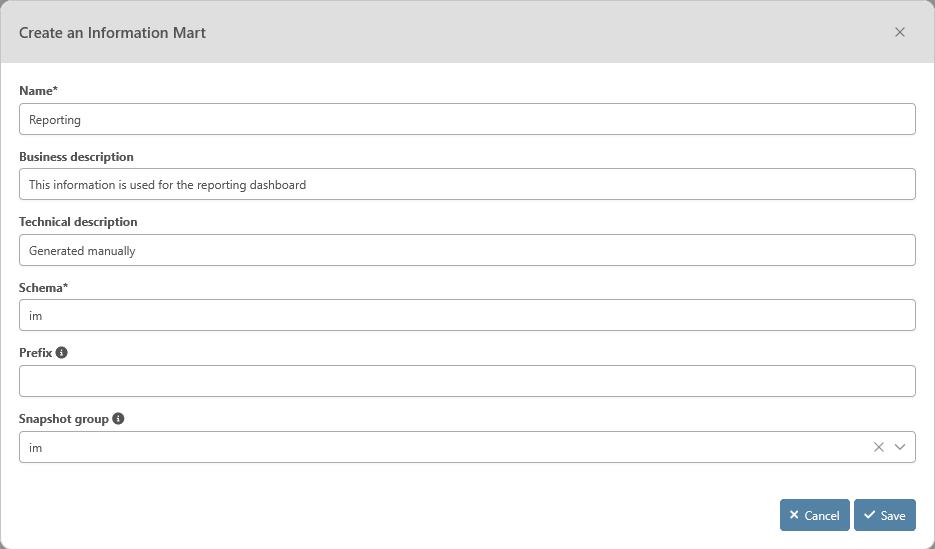Cancel the Information Mart creation

[x=814, y=515]
